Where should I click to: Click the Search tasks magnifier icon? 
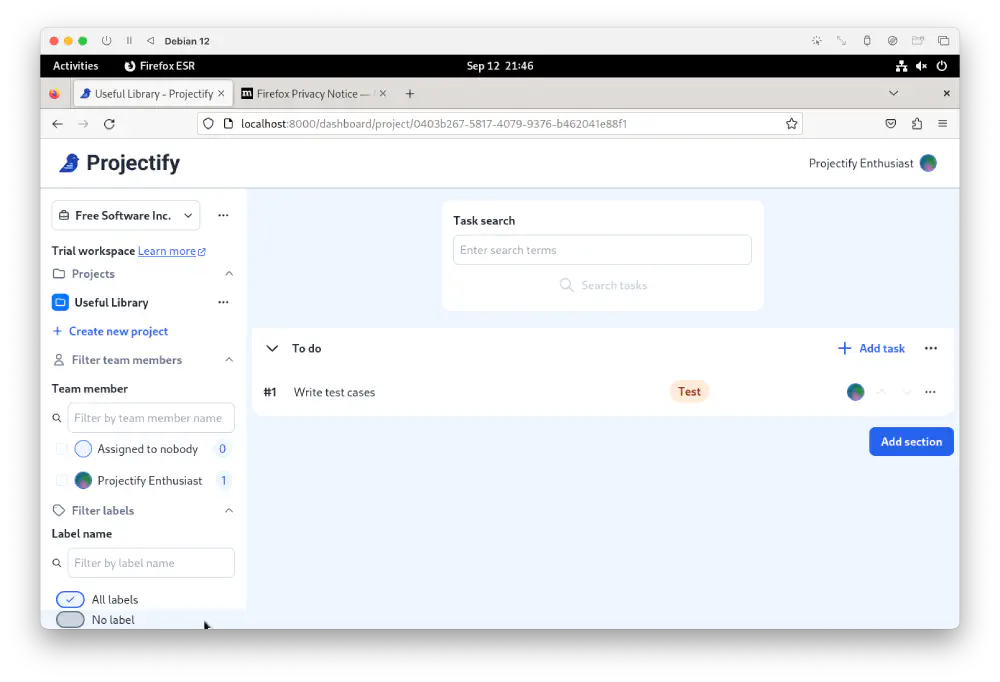point(566,285)
